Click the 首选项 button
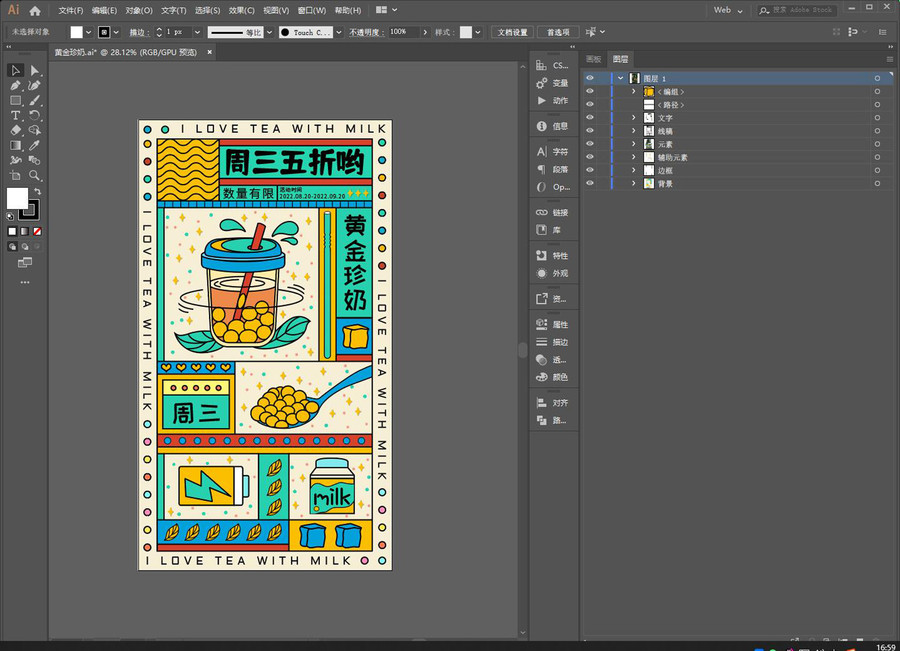Viewport: 900px width, 651px height. (558, 32)
